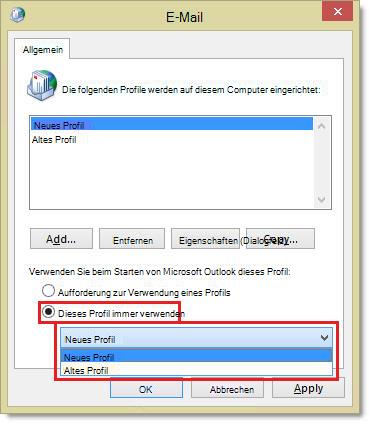The width and height of the screenshot is (369, 423).
Task: Switch to the Allgemein tab
Action: tap(43, 50)
